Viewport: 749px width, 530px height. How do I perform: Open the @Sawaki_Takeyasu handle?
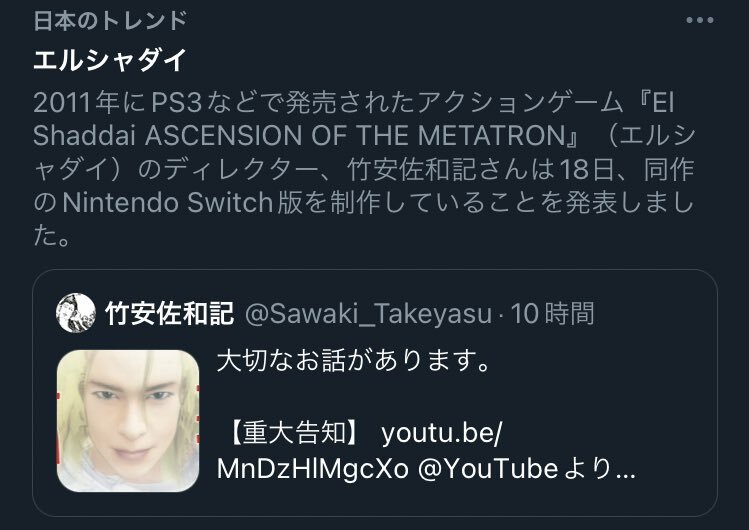tap(368, 314)
